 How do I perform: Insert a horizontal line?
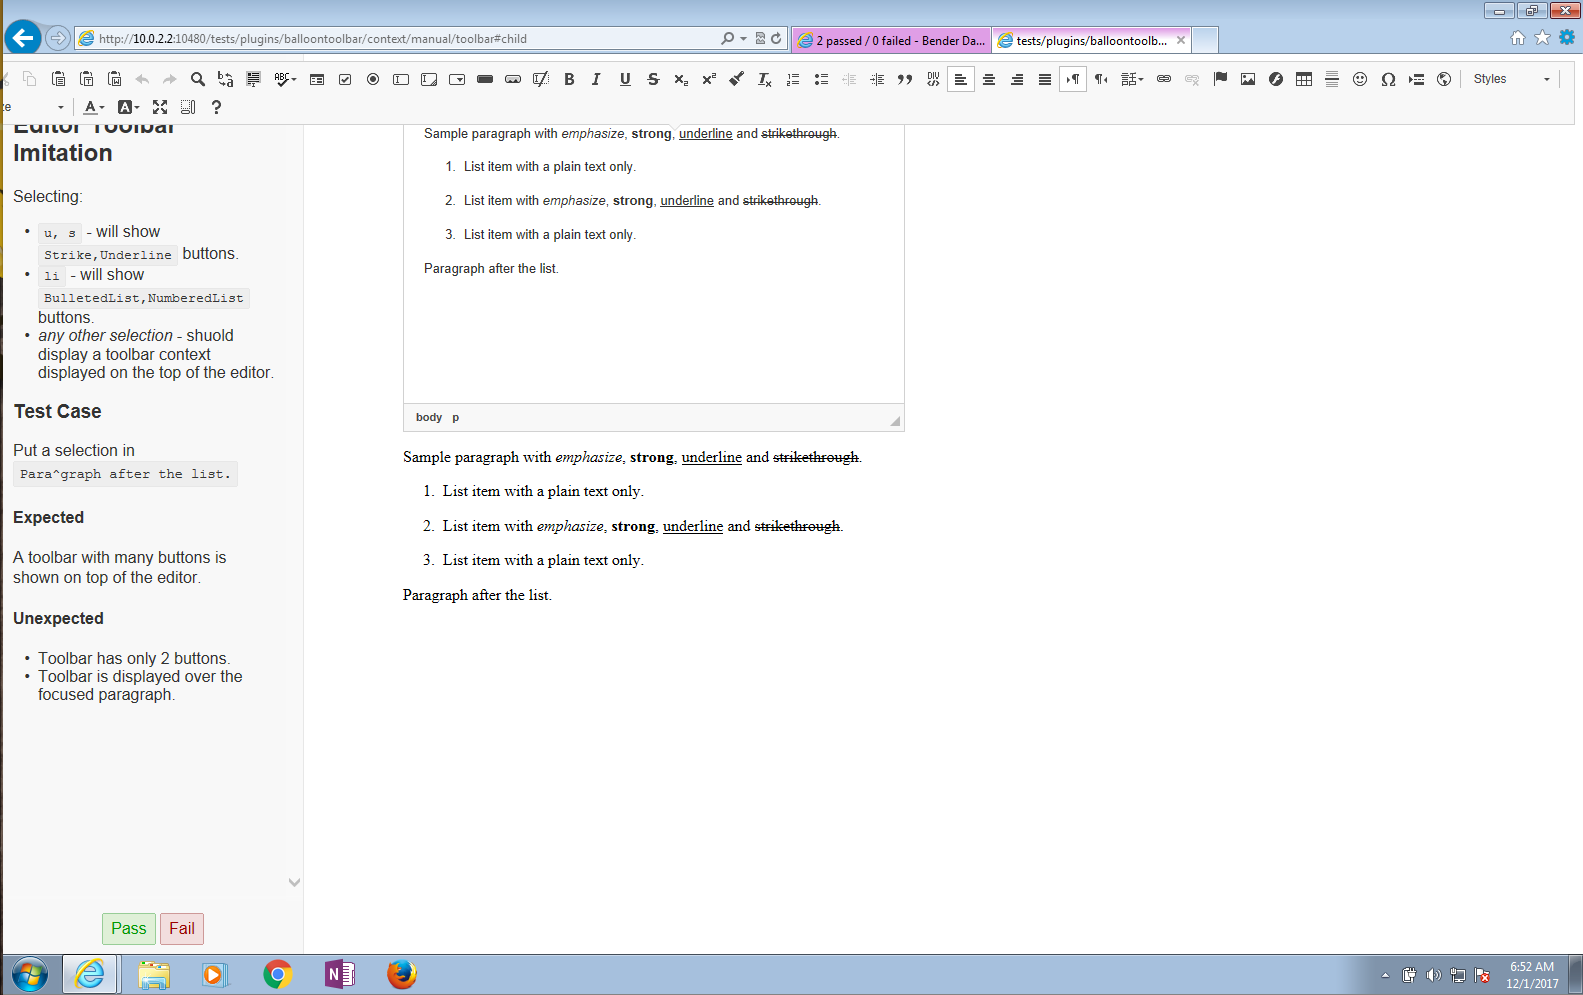pos(1332,79)
